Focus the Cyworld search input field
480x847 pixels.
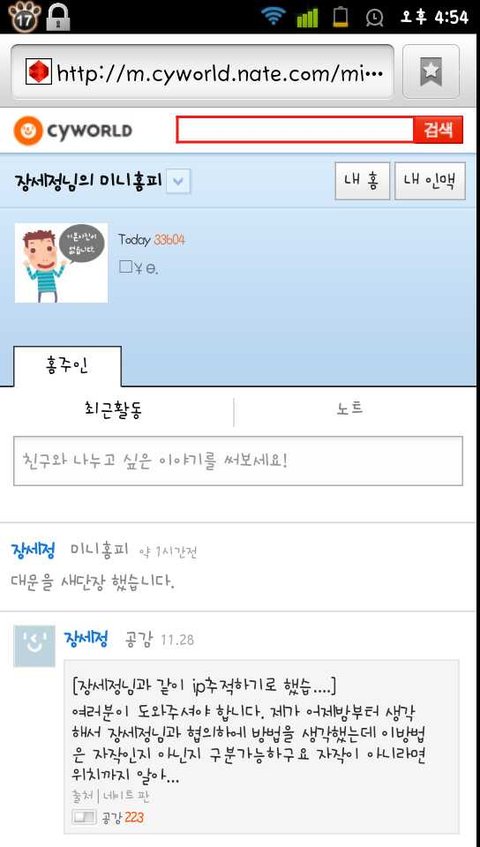(295, 130)
